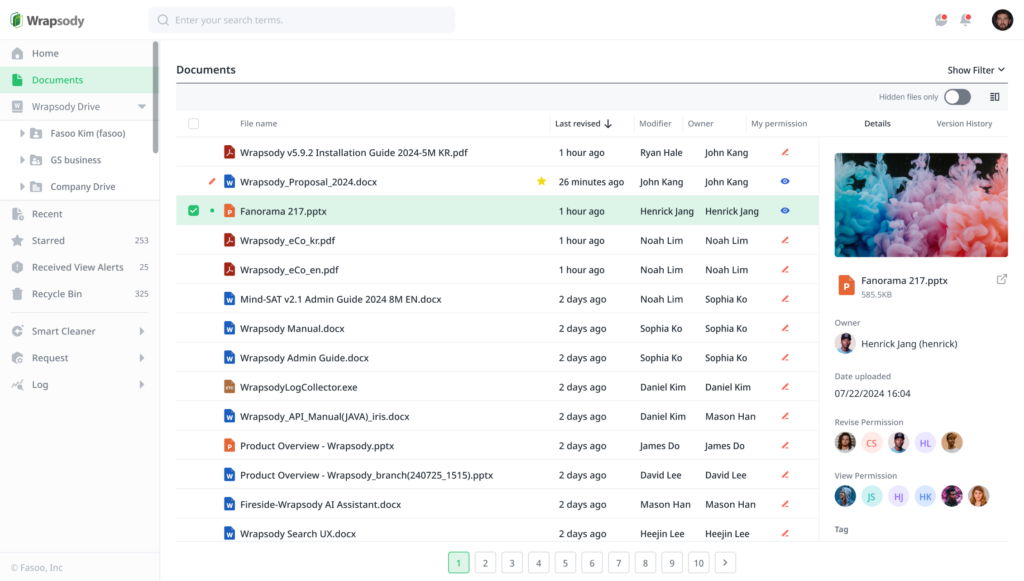Click the My permission column header
Screen dimensions: 1024x581
(779, 123)
